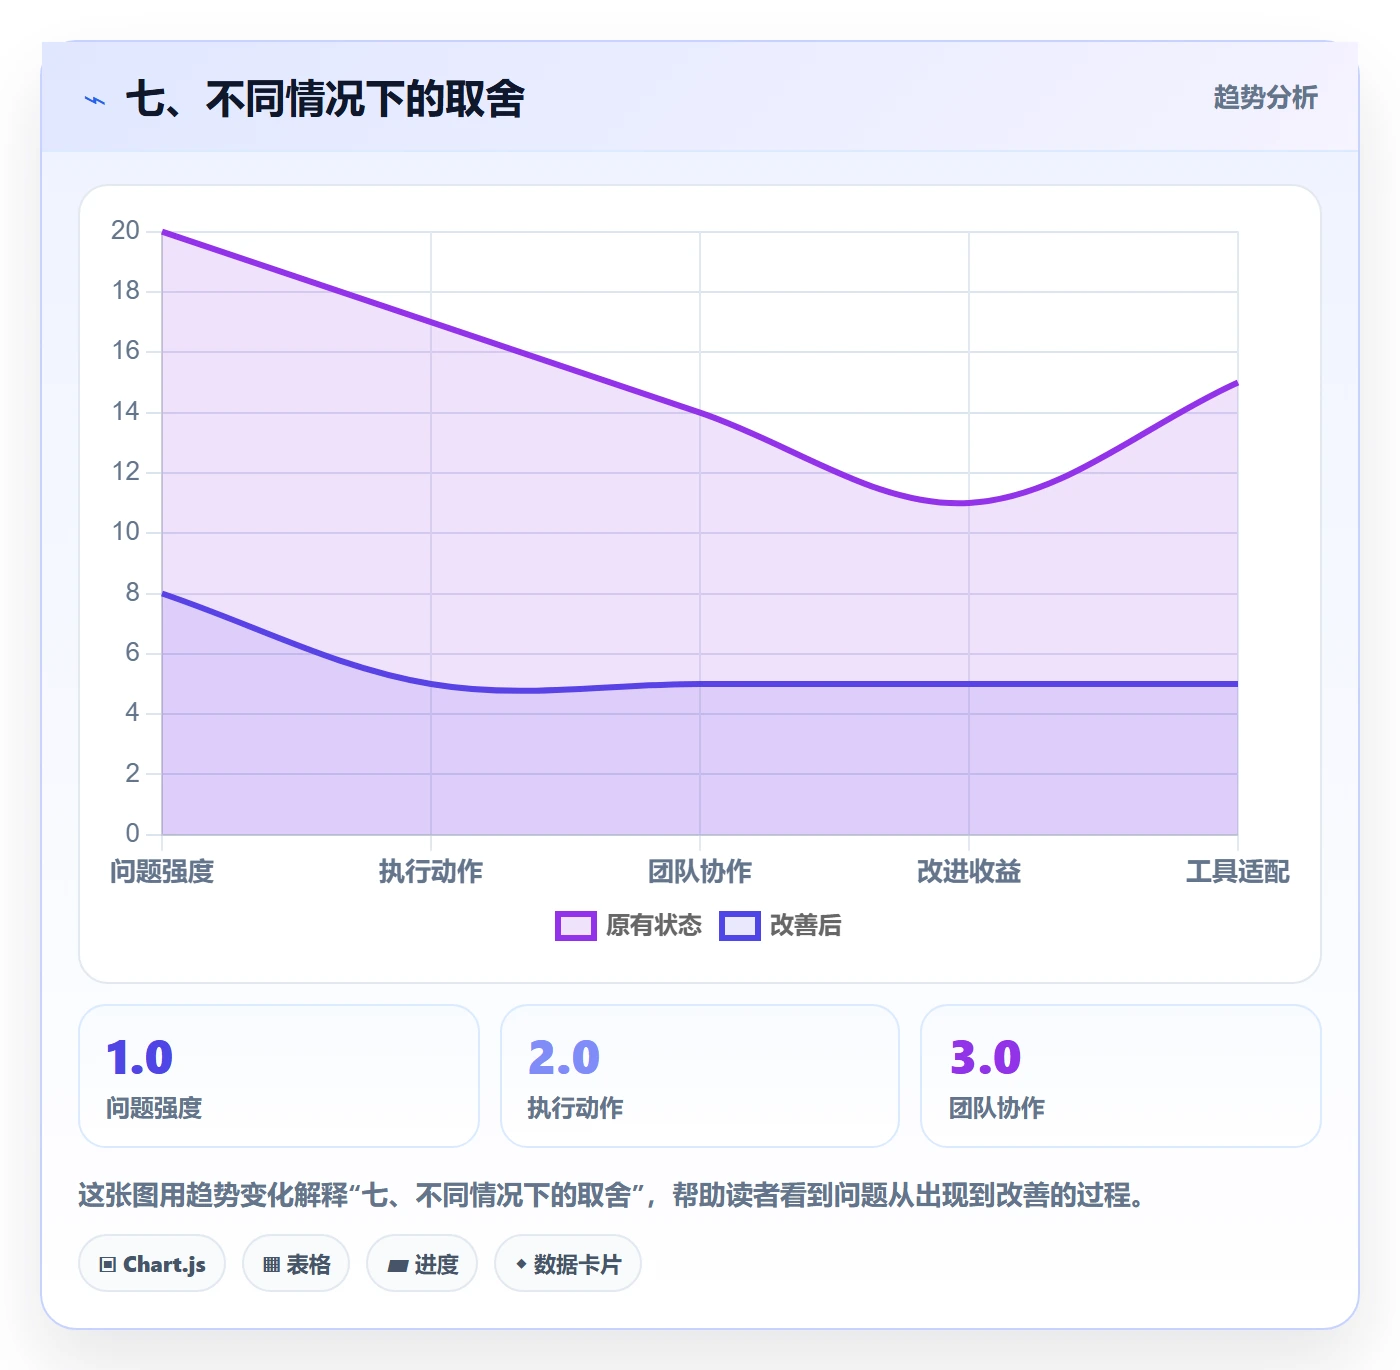Click the 团队协作 x-axis label
The width and height of the screenshot is (1400, 1370).
[700, 872]
